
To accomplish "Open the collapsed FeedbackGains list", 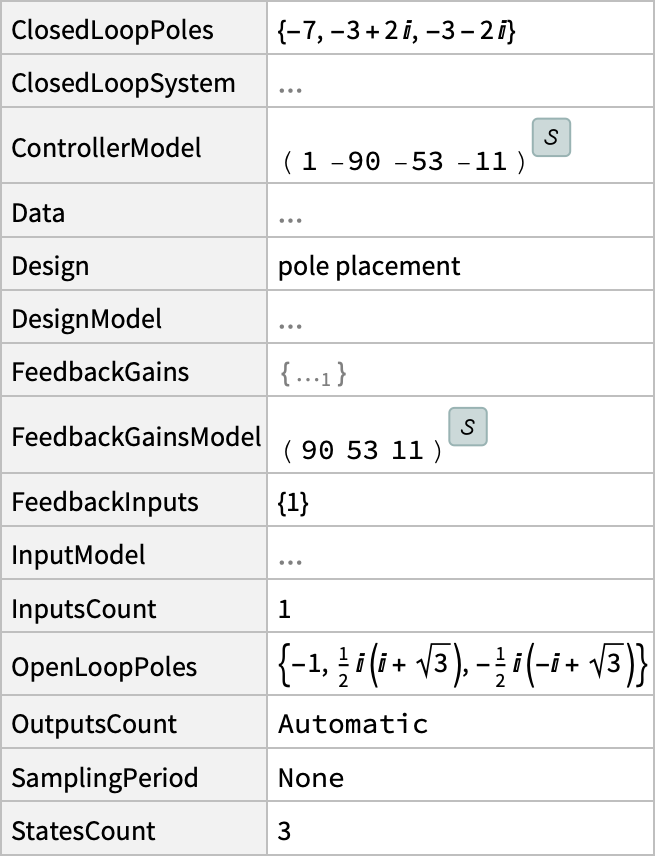I will coord(313,375).
